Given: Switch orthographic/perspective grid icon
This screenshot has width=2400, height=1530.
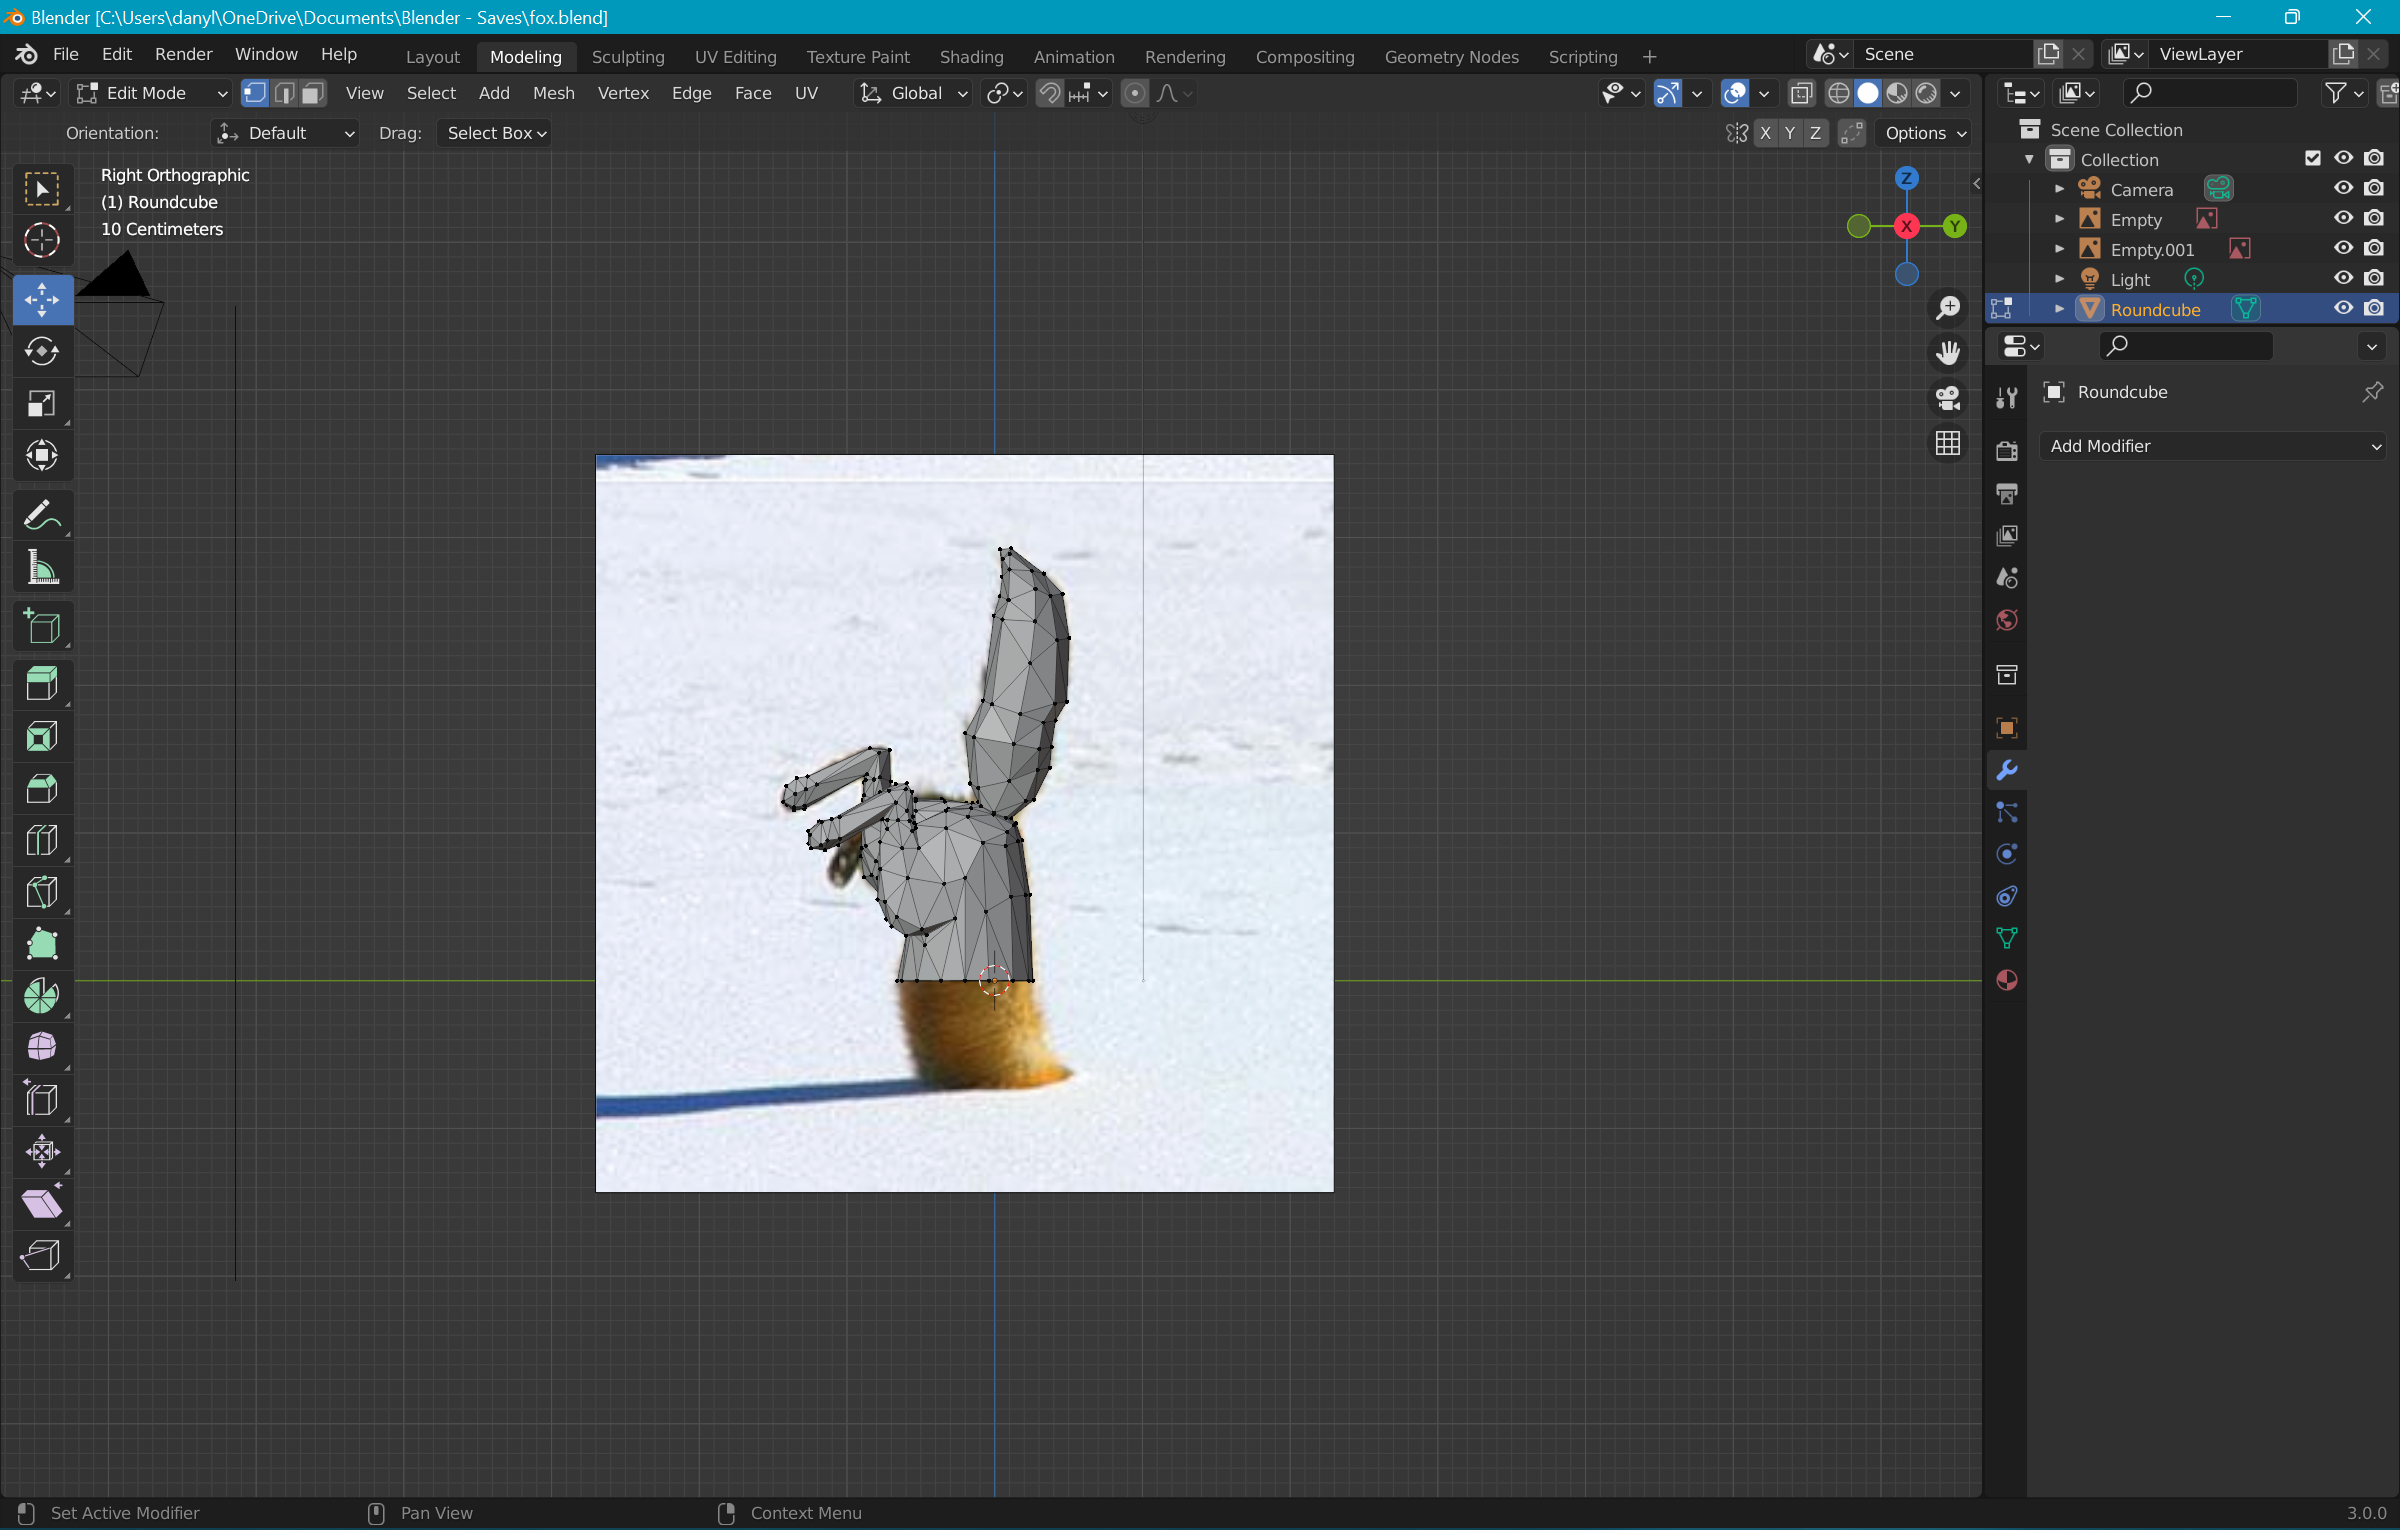Looking at the screenshot, I should point(1947,443).
